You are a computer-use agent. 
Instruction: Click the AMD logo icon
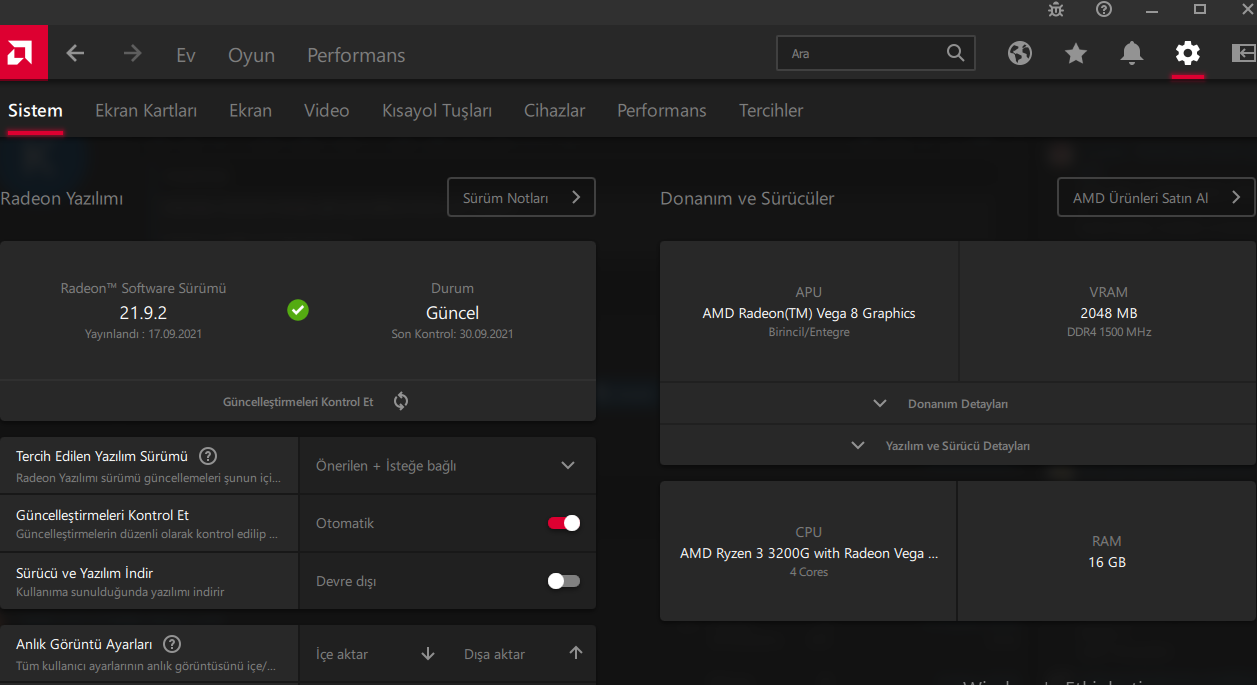[x=23, y=53]
